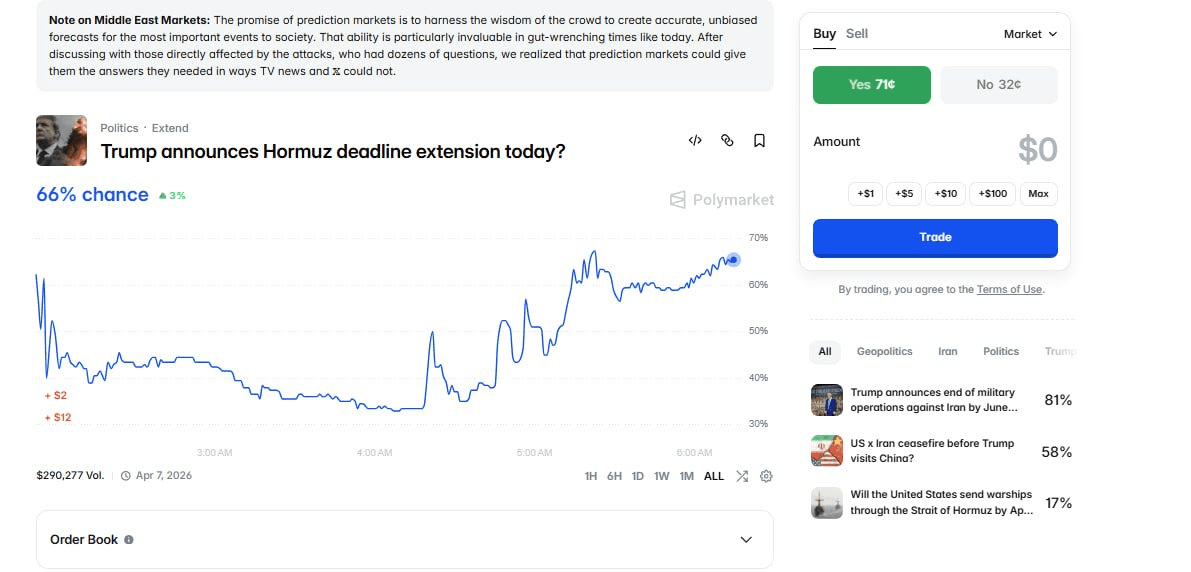Open the Market order type dropdown
1191x572 pixels.
(1030, 34)
